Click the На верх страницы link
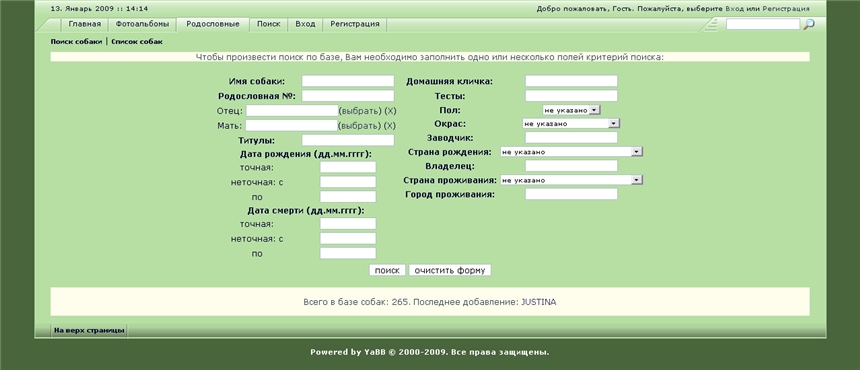 coord(89,330)
